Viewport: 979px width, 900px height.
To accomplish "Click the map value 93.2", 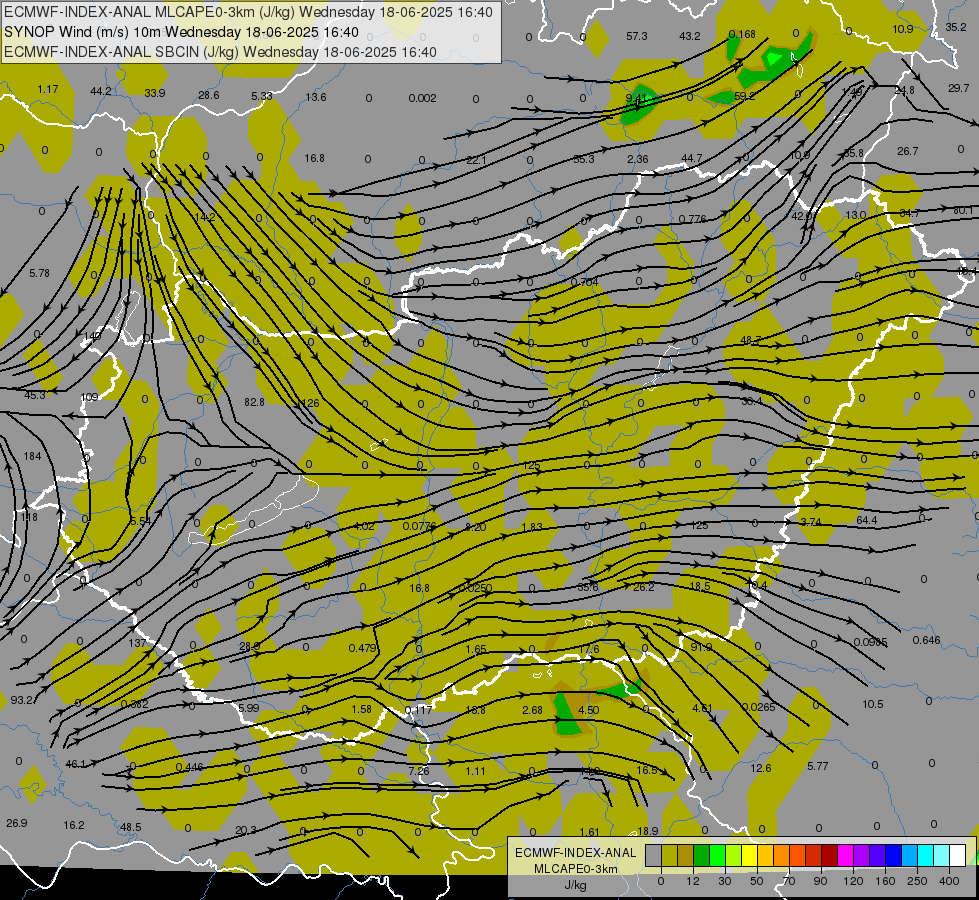I will (x=21, y=700).
